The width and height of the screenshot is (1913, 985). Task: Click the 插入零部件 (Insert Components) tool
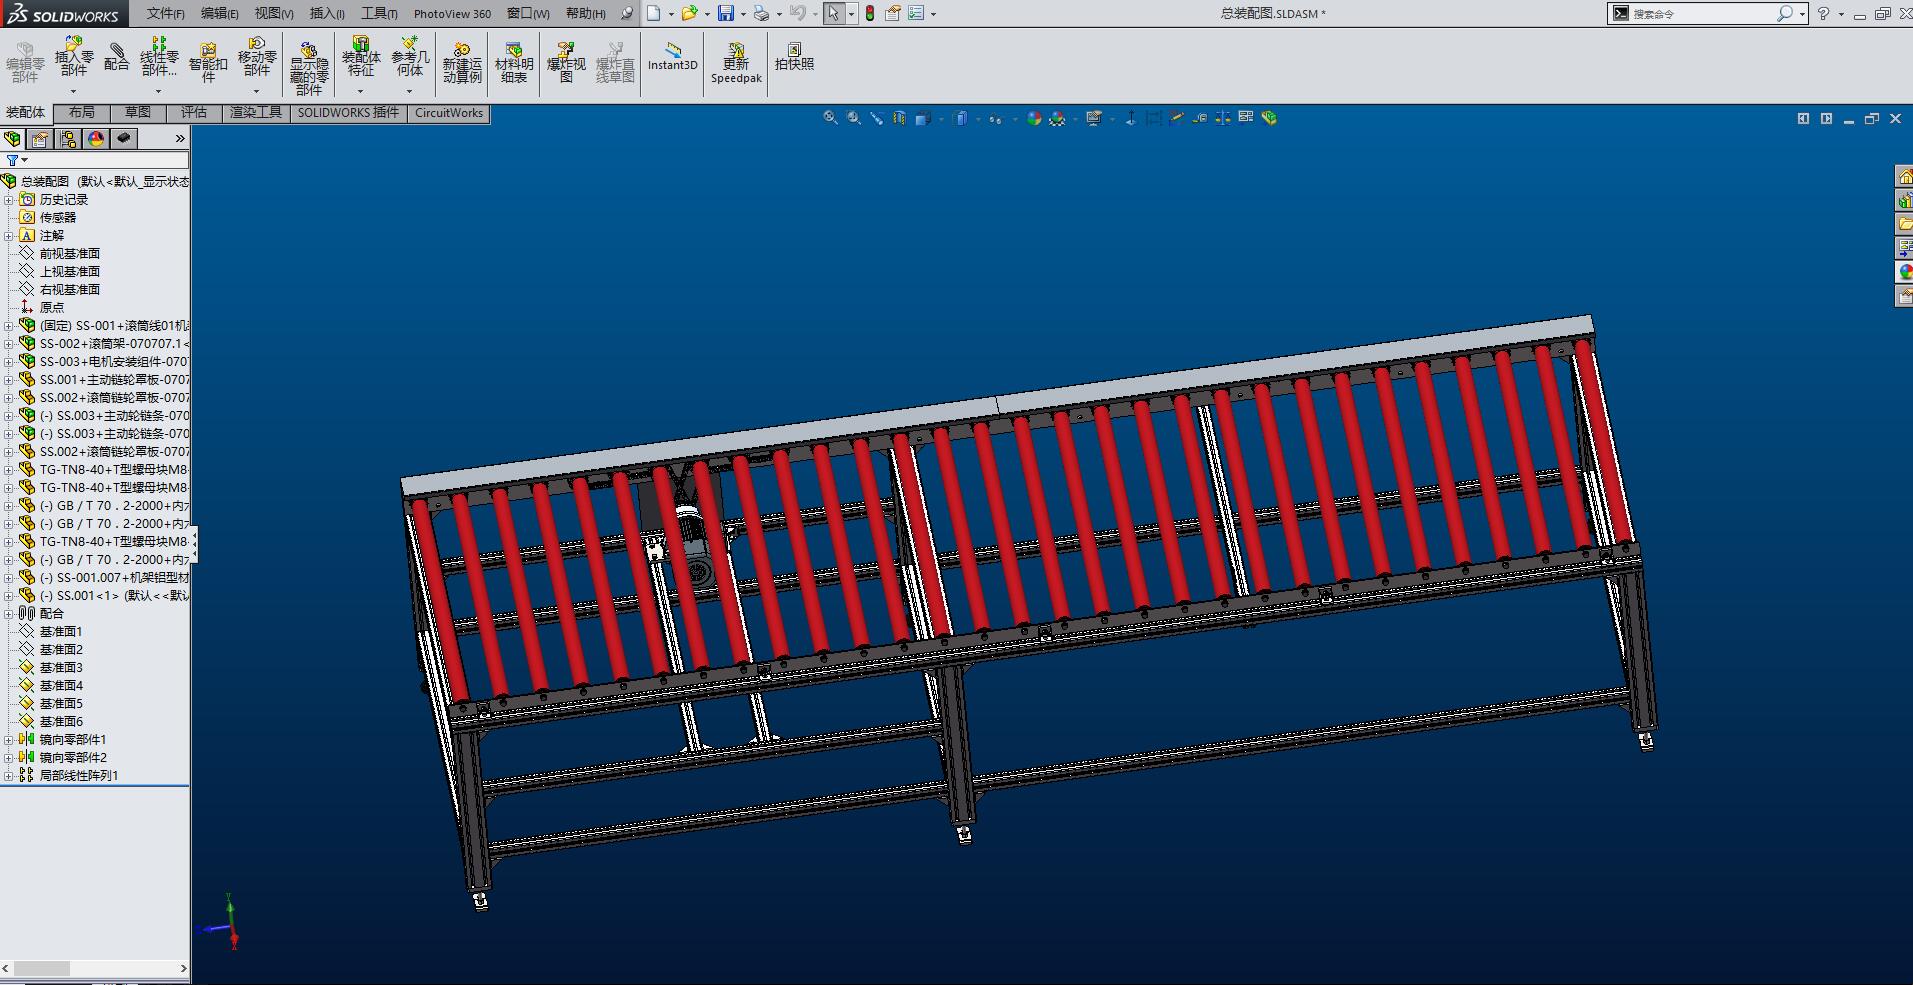click(x=74, y=56)
